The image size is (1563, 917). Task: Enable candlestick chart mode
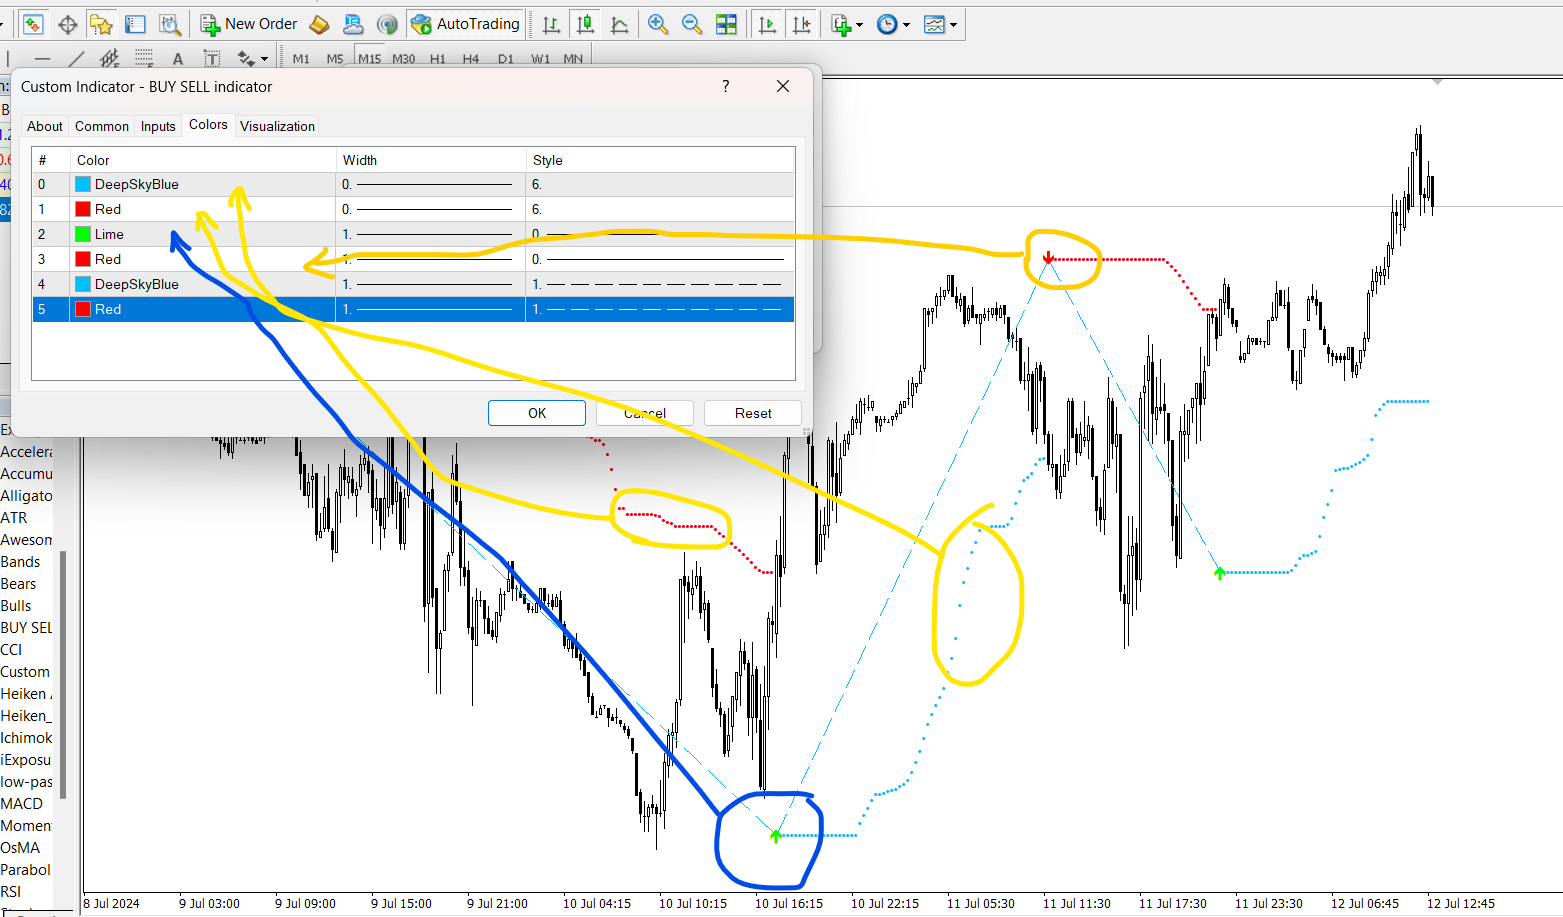(586, 24)
